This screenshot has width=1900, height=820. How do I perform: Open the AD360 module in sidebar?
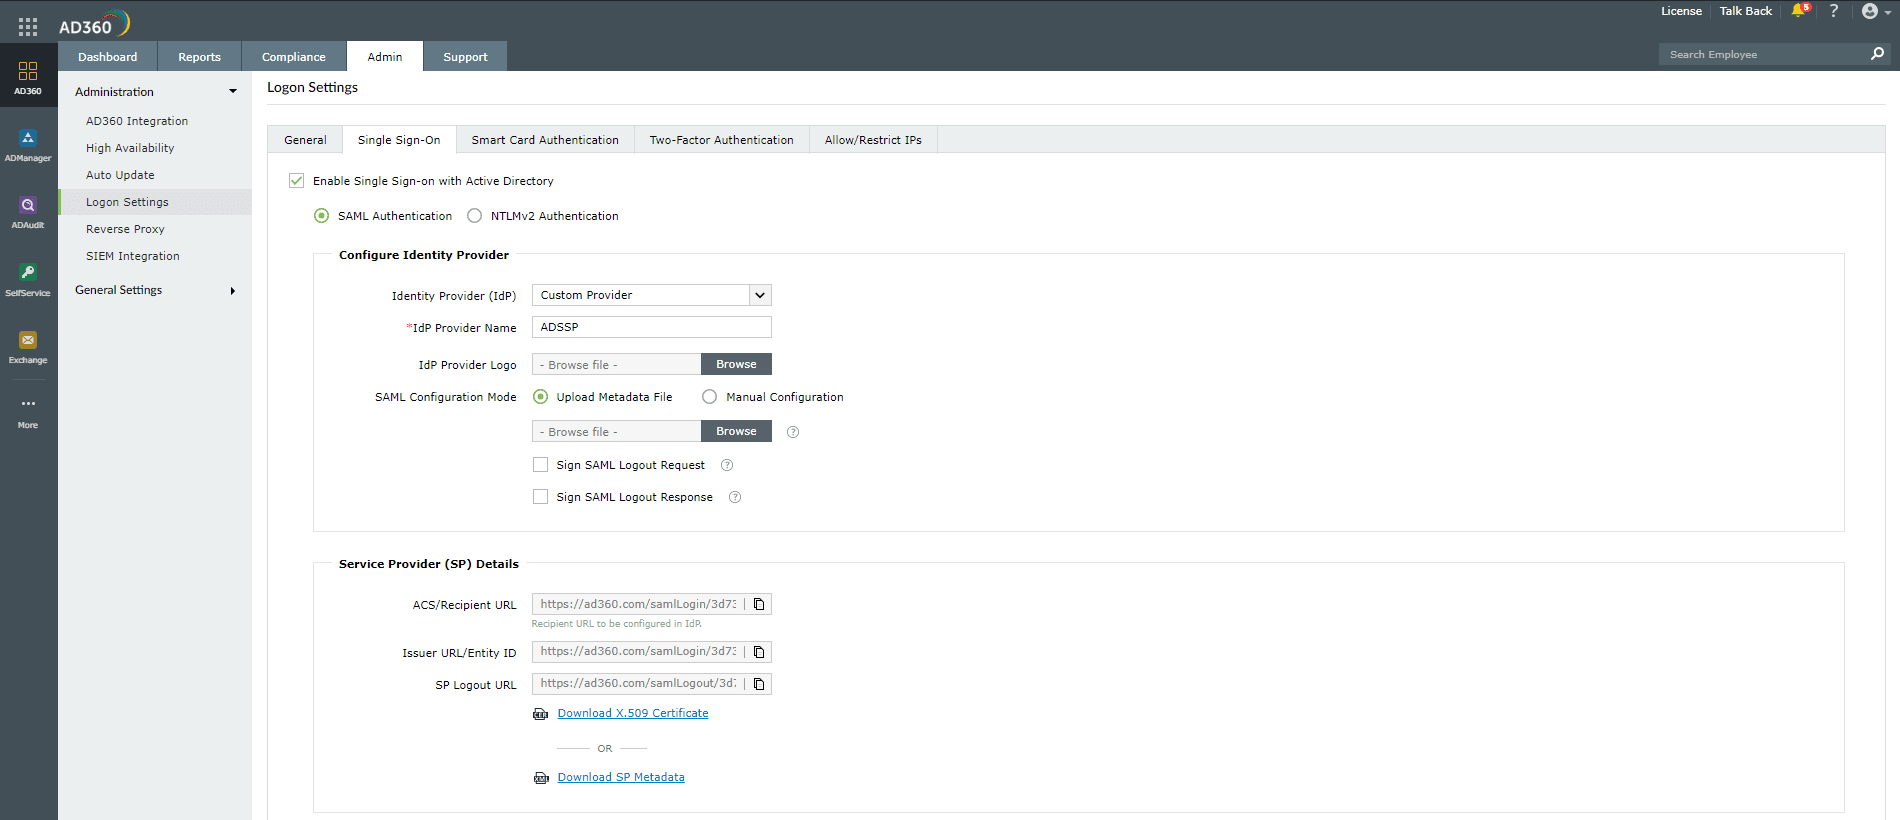point(28,77)
